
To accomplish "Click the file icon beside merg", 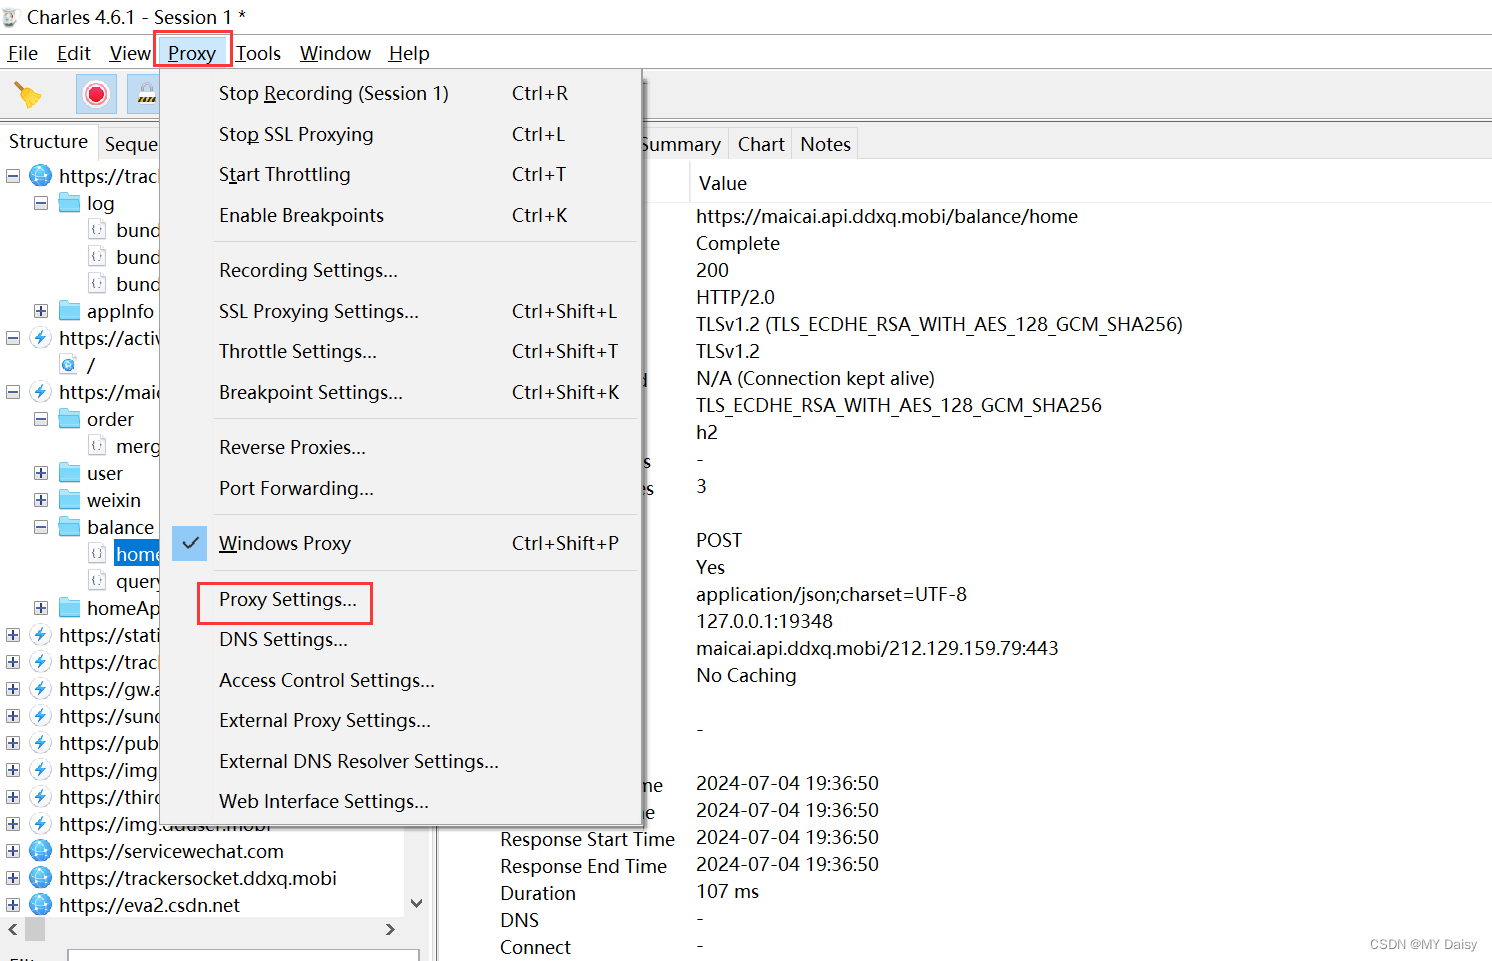I will [x=97, y=446].
